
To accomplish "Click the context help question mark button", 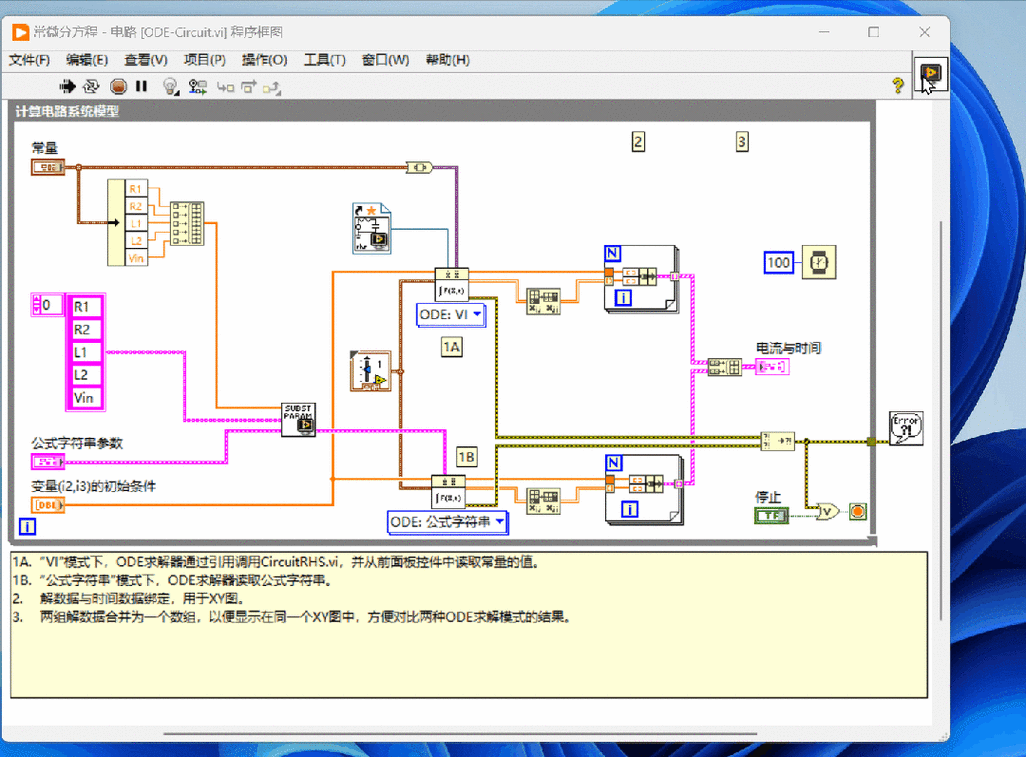I will pyautogui.click(x=897, y=86).
